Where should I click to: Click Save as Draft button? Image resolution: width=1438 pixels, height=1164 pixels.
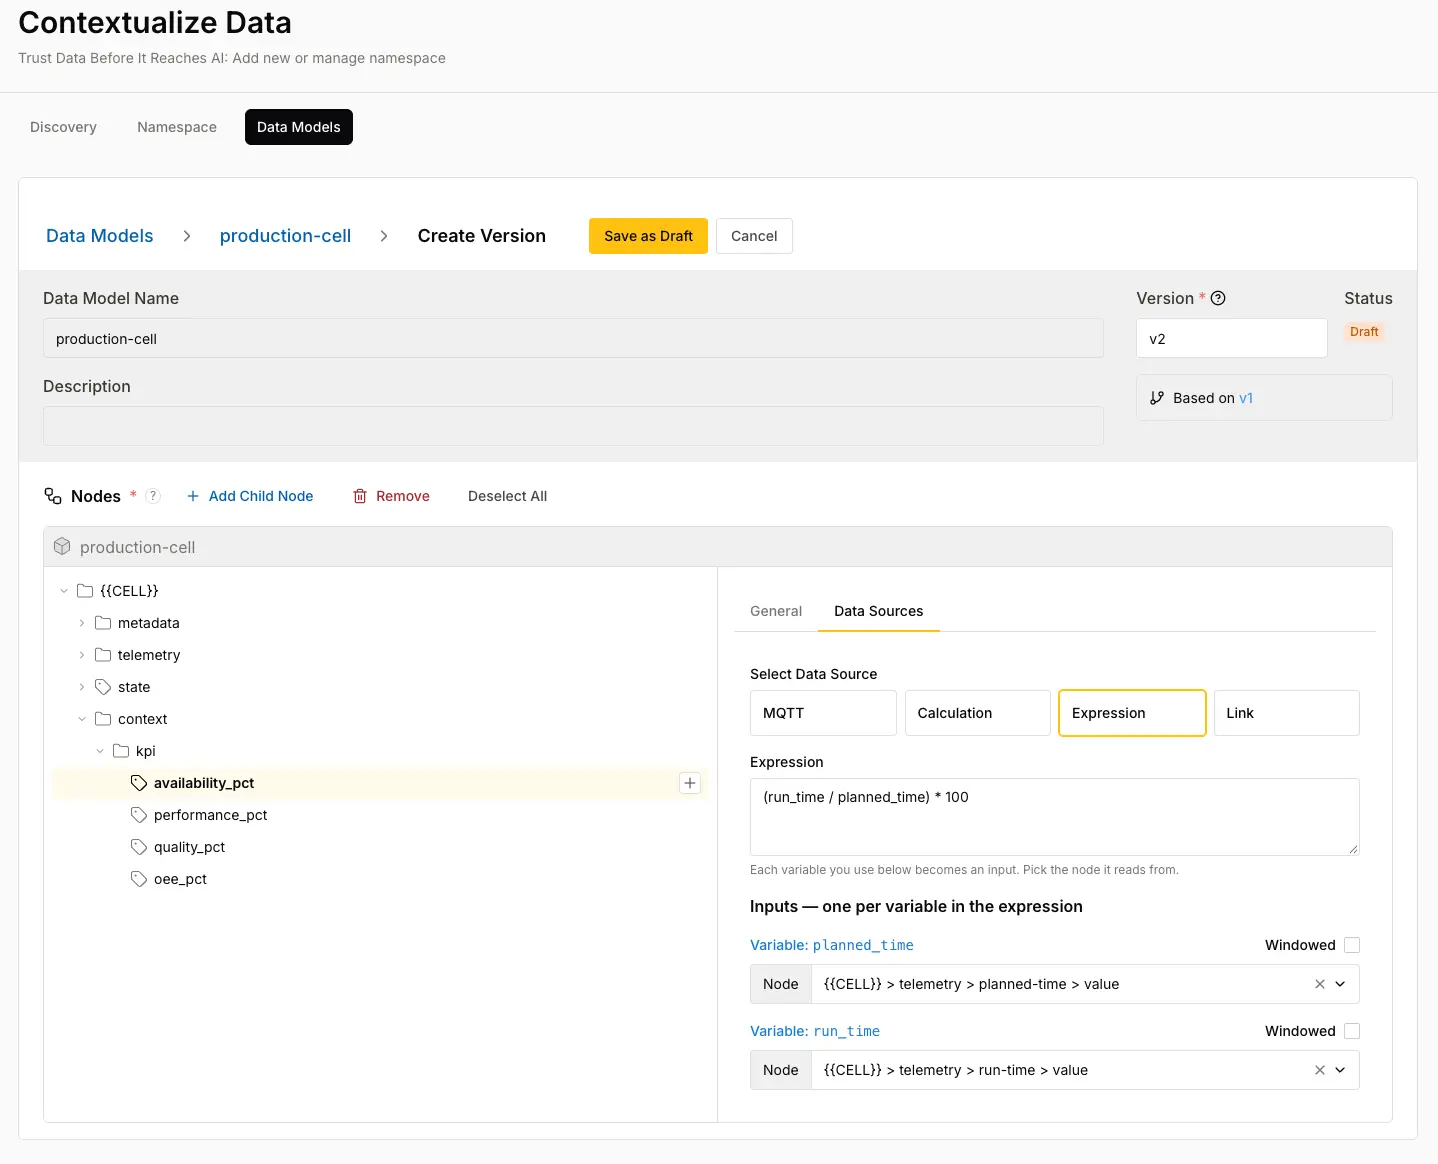click(x=648, y=236)
